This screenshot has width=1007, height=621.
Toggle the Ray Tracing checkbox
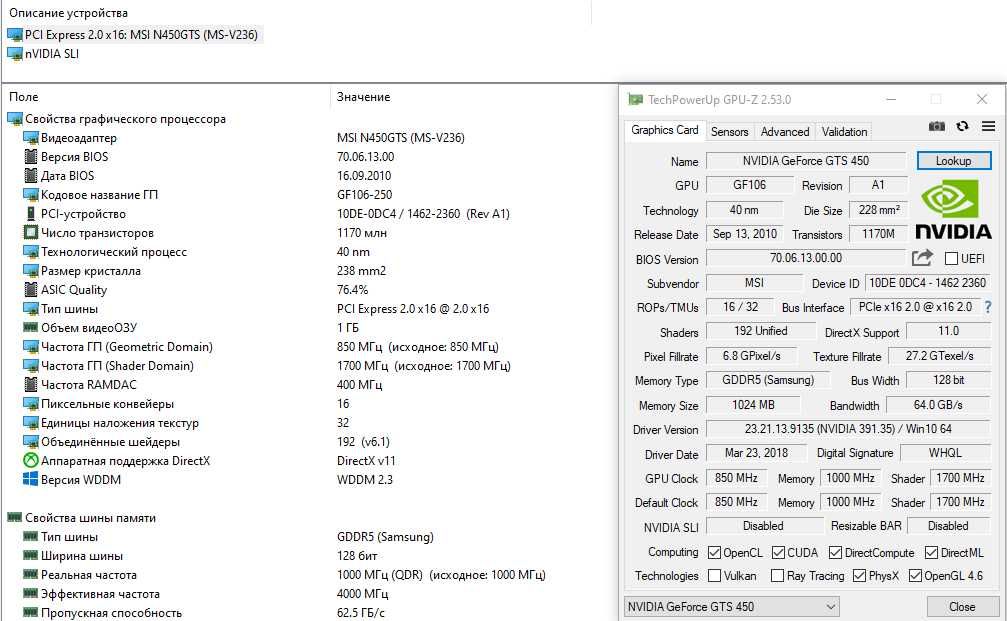point(777,576)
